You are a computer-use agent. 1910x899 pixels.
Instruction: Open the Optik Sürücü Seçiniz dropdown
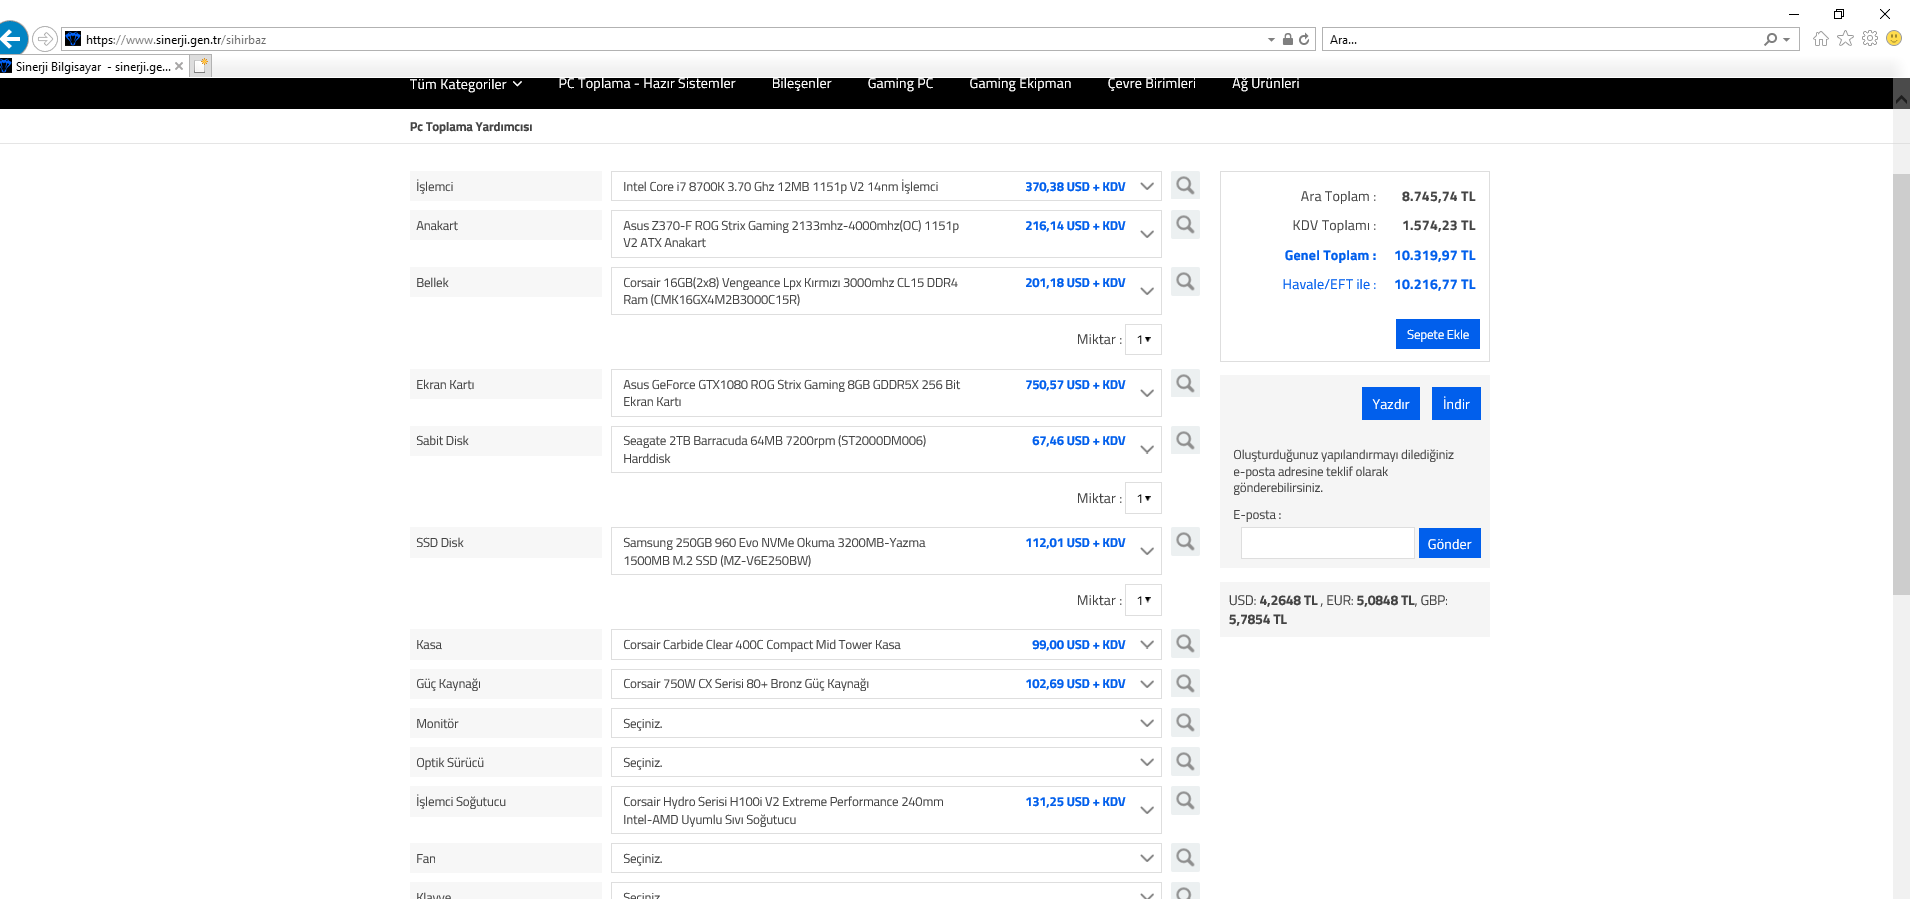click(886, 762)
